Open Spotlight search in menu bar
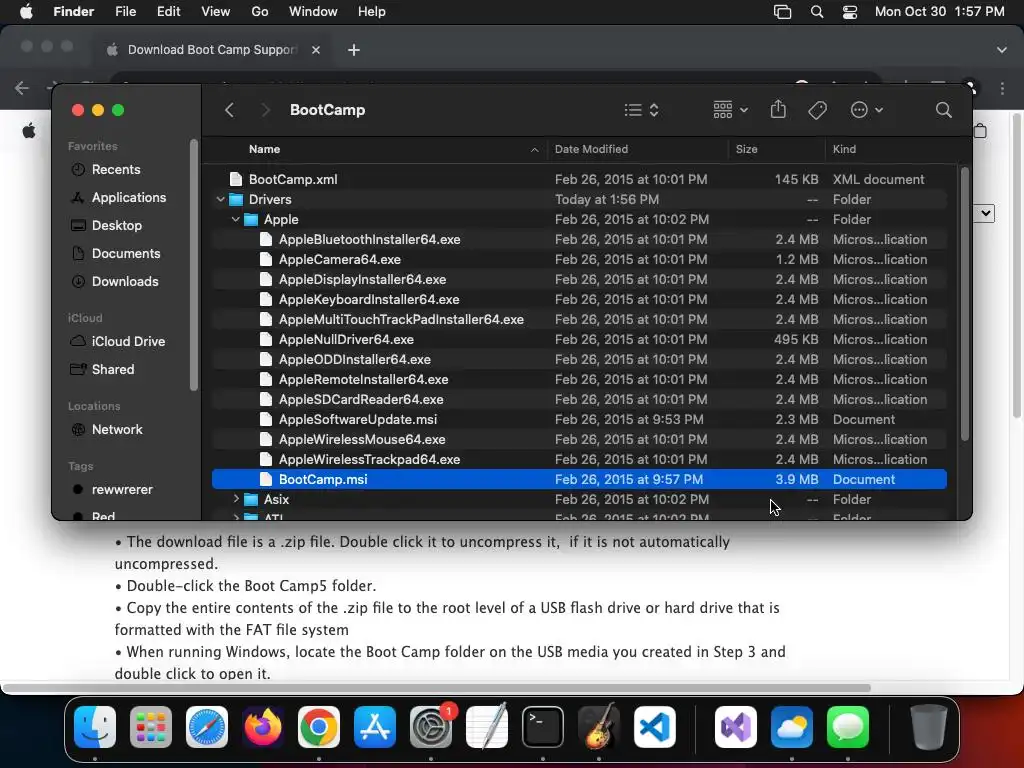1024x768 pixels. point(816,12)
